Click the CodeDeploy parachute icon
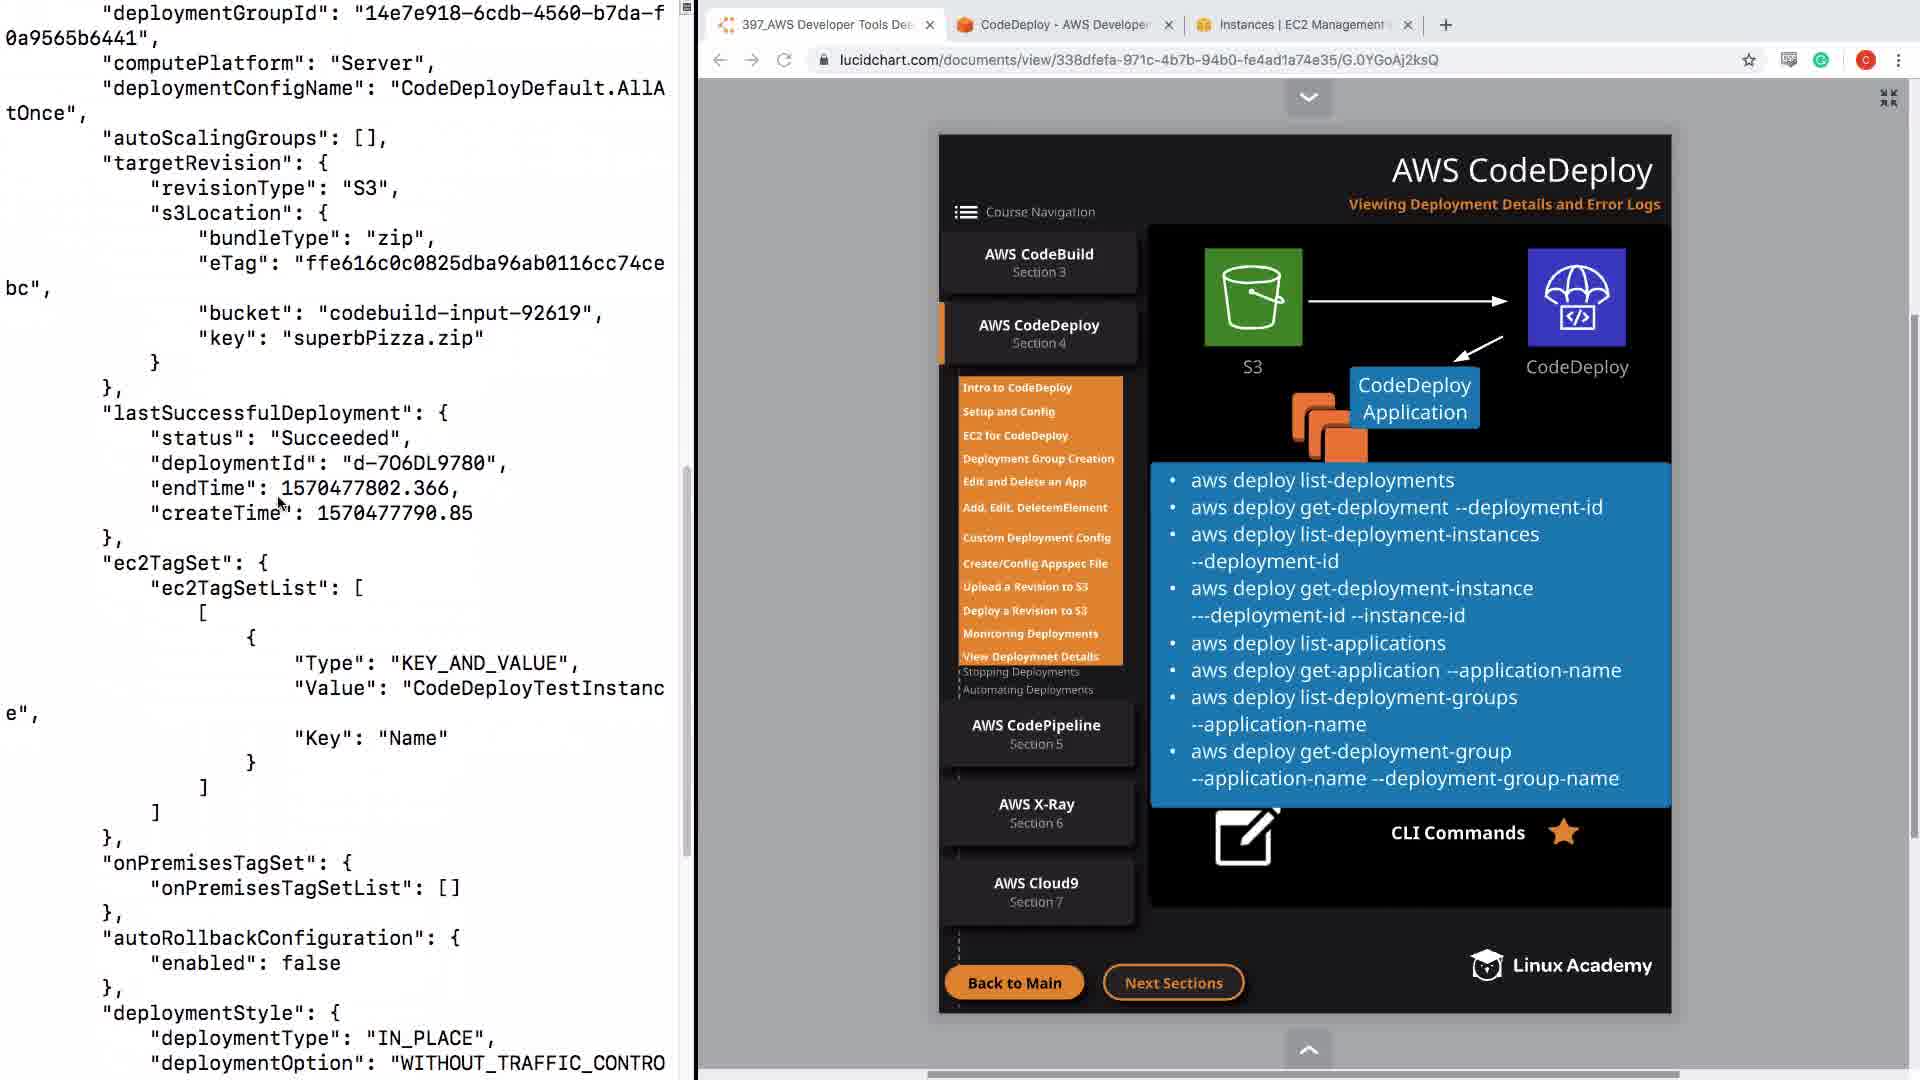The height and width of the screenshot is (1080, 1920). click(x=1576, y=297)
